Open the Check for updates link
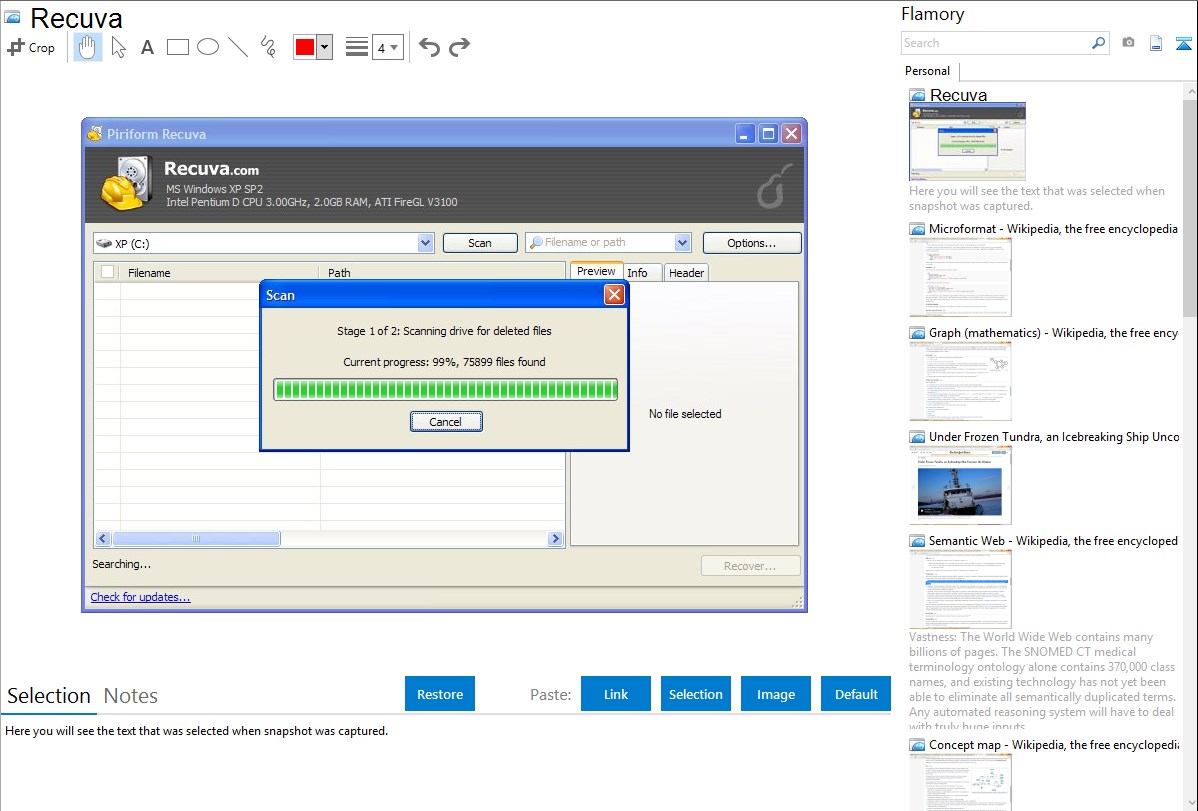 pyautogui.click(x=141, y=597)
